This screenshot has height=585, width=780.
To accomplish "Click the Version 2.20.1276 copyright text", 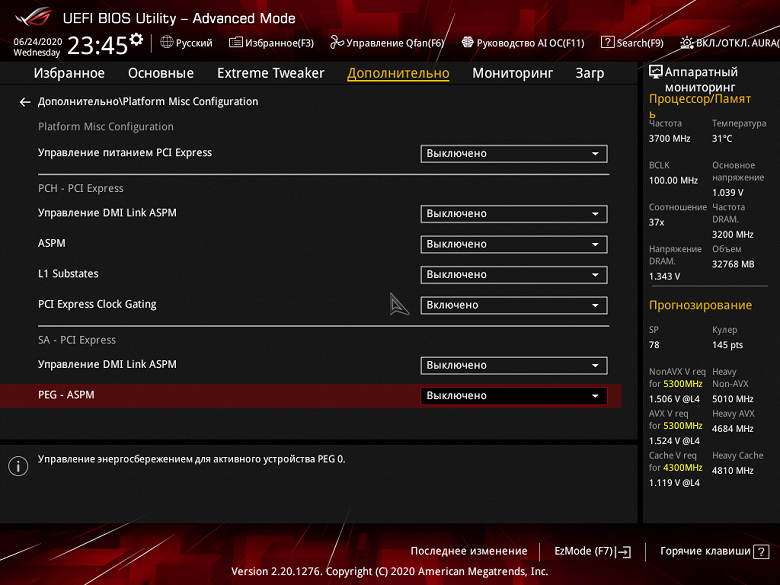I will 390,571.
